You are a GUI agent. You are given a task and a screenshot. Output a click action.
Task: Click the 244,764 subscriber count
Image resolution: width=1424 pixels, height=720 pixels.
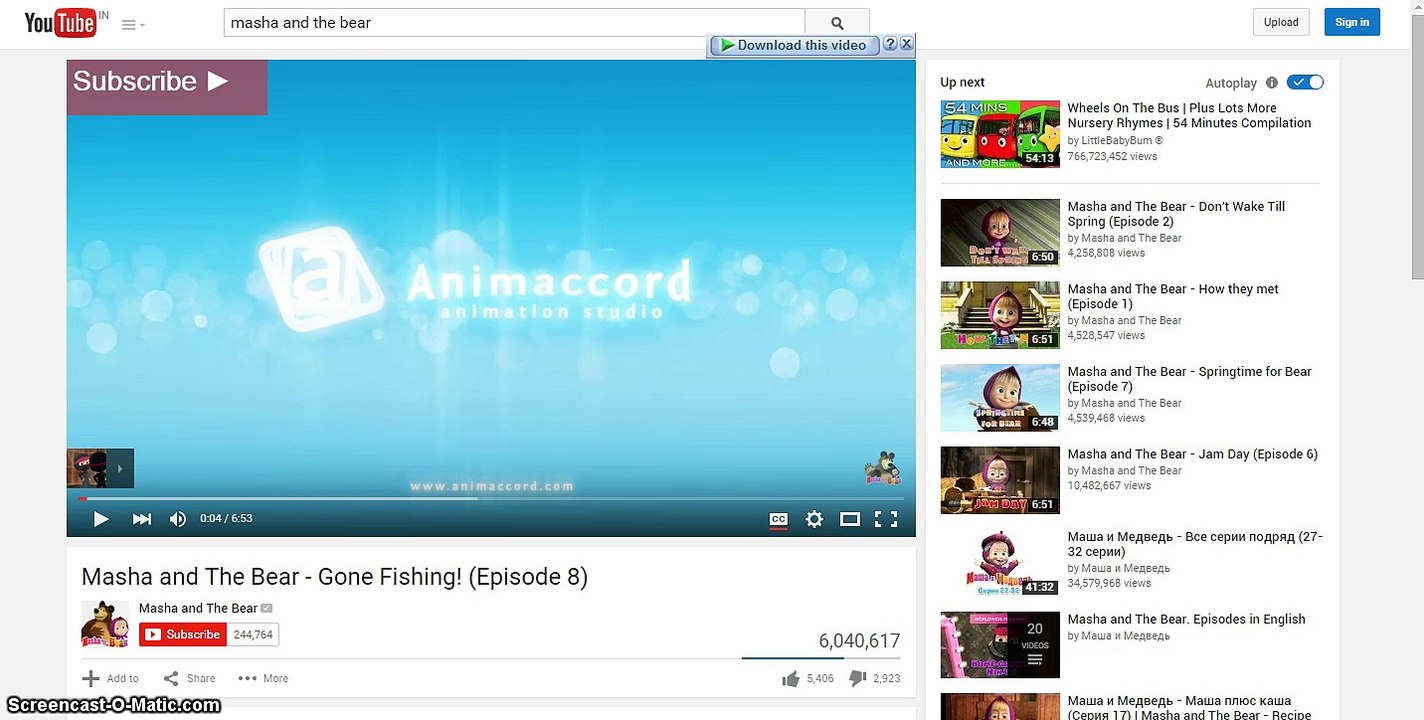pos(253,634)
